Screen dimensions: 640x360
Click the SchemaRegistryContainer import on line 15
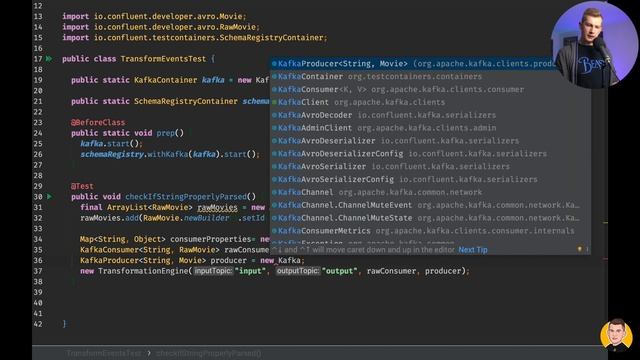pos(195,38)
